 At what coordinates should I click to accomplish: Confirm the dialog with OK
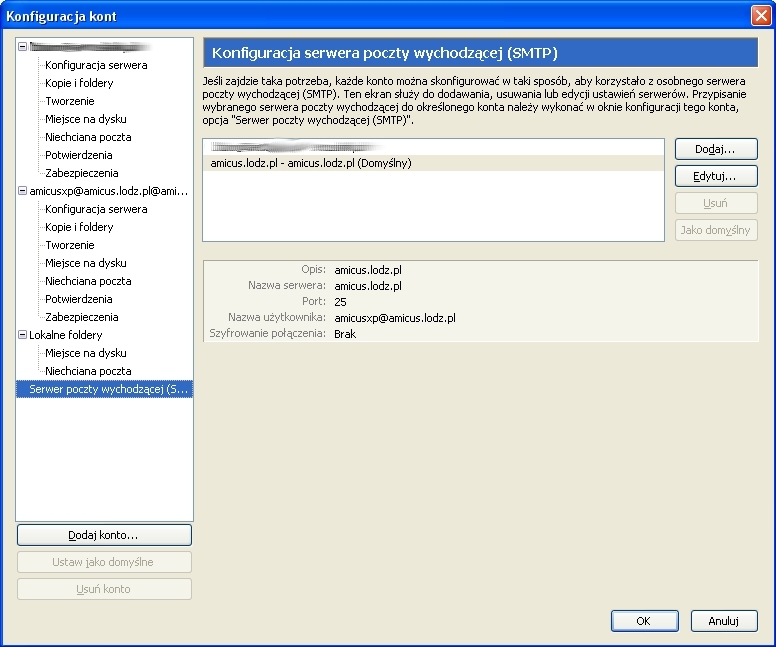[644, 621]
